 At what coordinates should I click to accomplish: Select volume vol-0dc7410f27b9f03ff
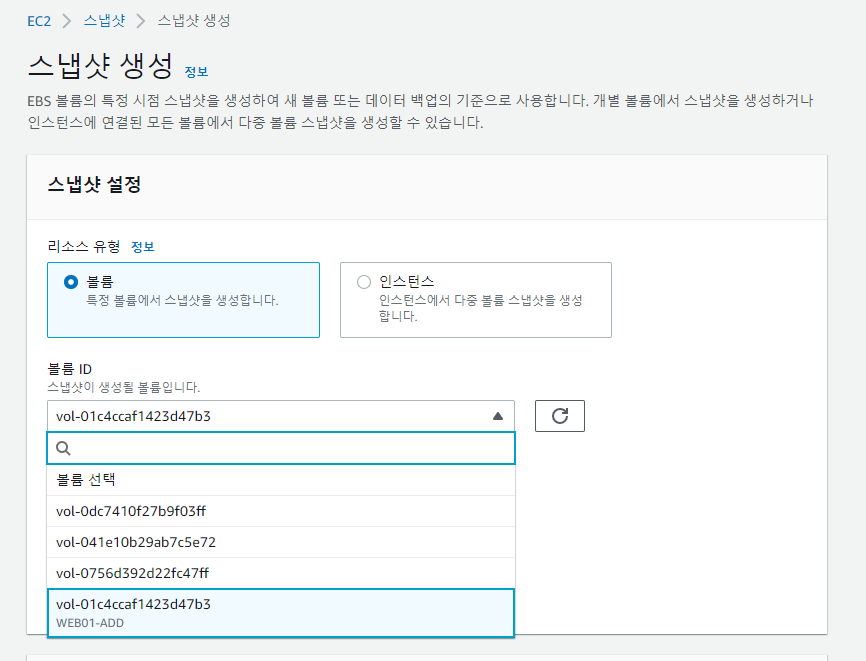(x=281, y=511)
